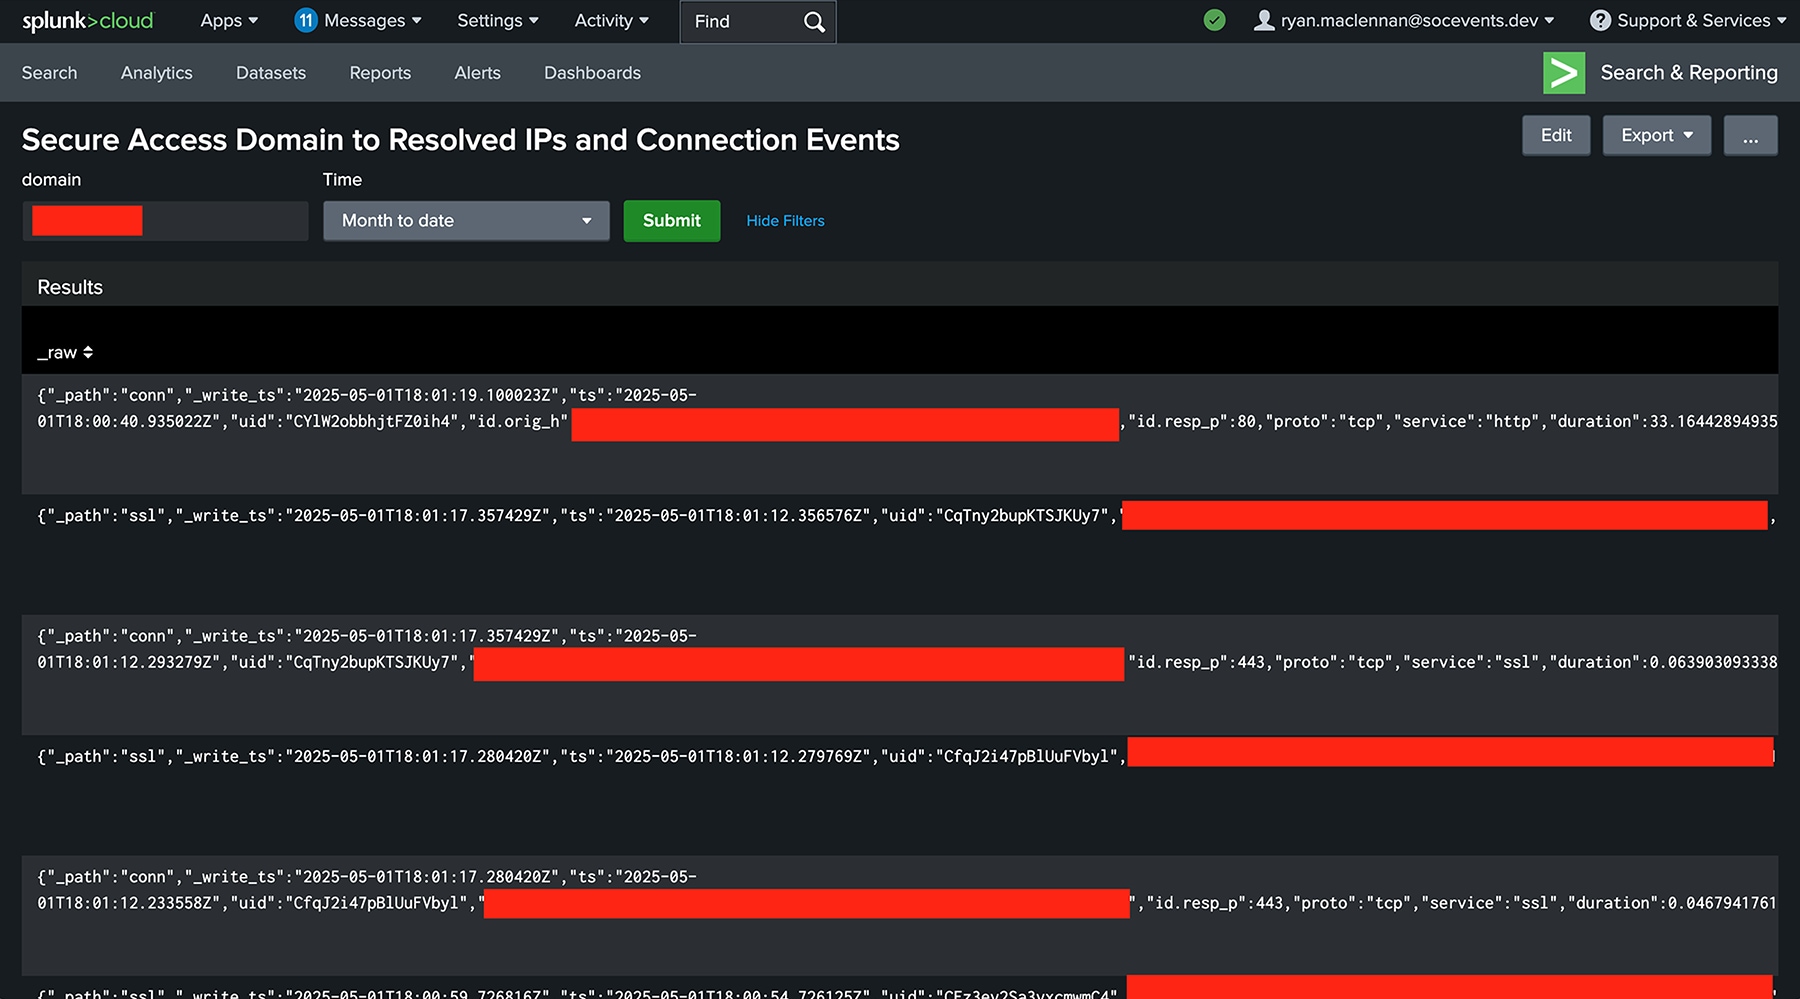Viewport: 1800px width, 999px height.
Task: Click the Results panel title
Action: pos(70,287)
